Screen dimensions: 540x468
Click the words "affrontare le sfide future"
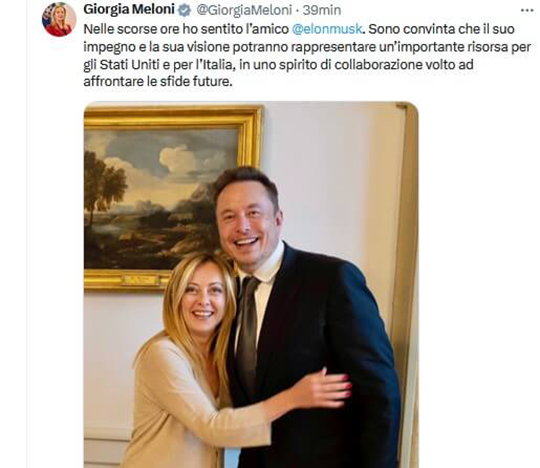tap(156, 82)
